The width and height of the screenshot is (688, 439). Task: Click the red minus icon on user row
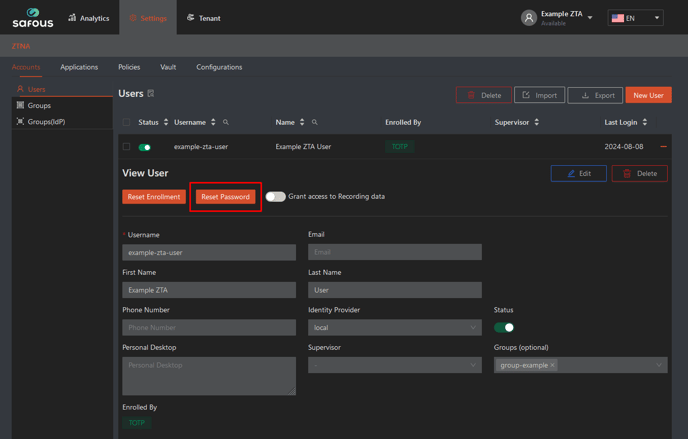click(x=663, y=147)
